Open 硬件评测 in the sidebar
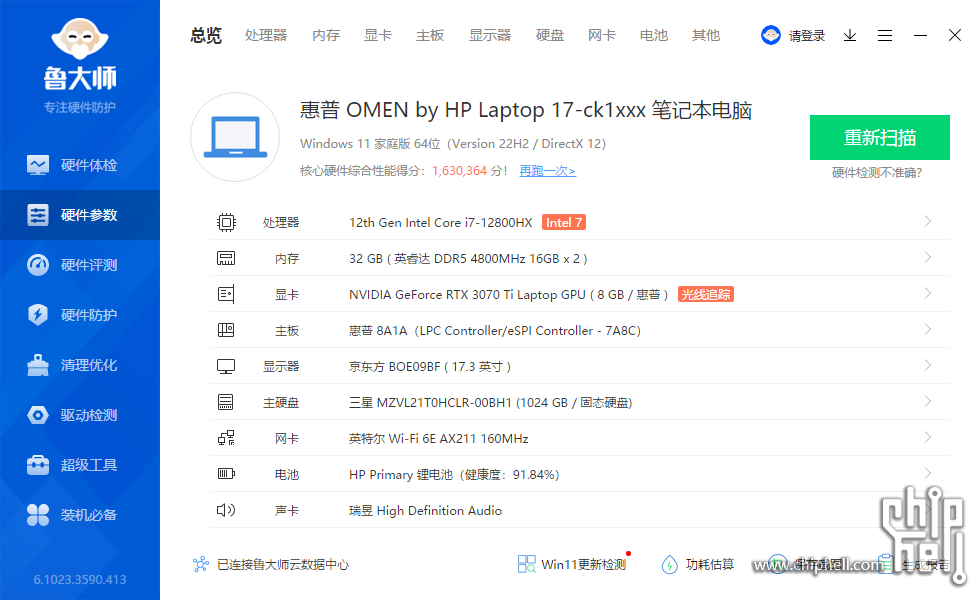The height and width of the screenshot is (600, 980). [80, 265]
